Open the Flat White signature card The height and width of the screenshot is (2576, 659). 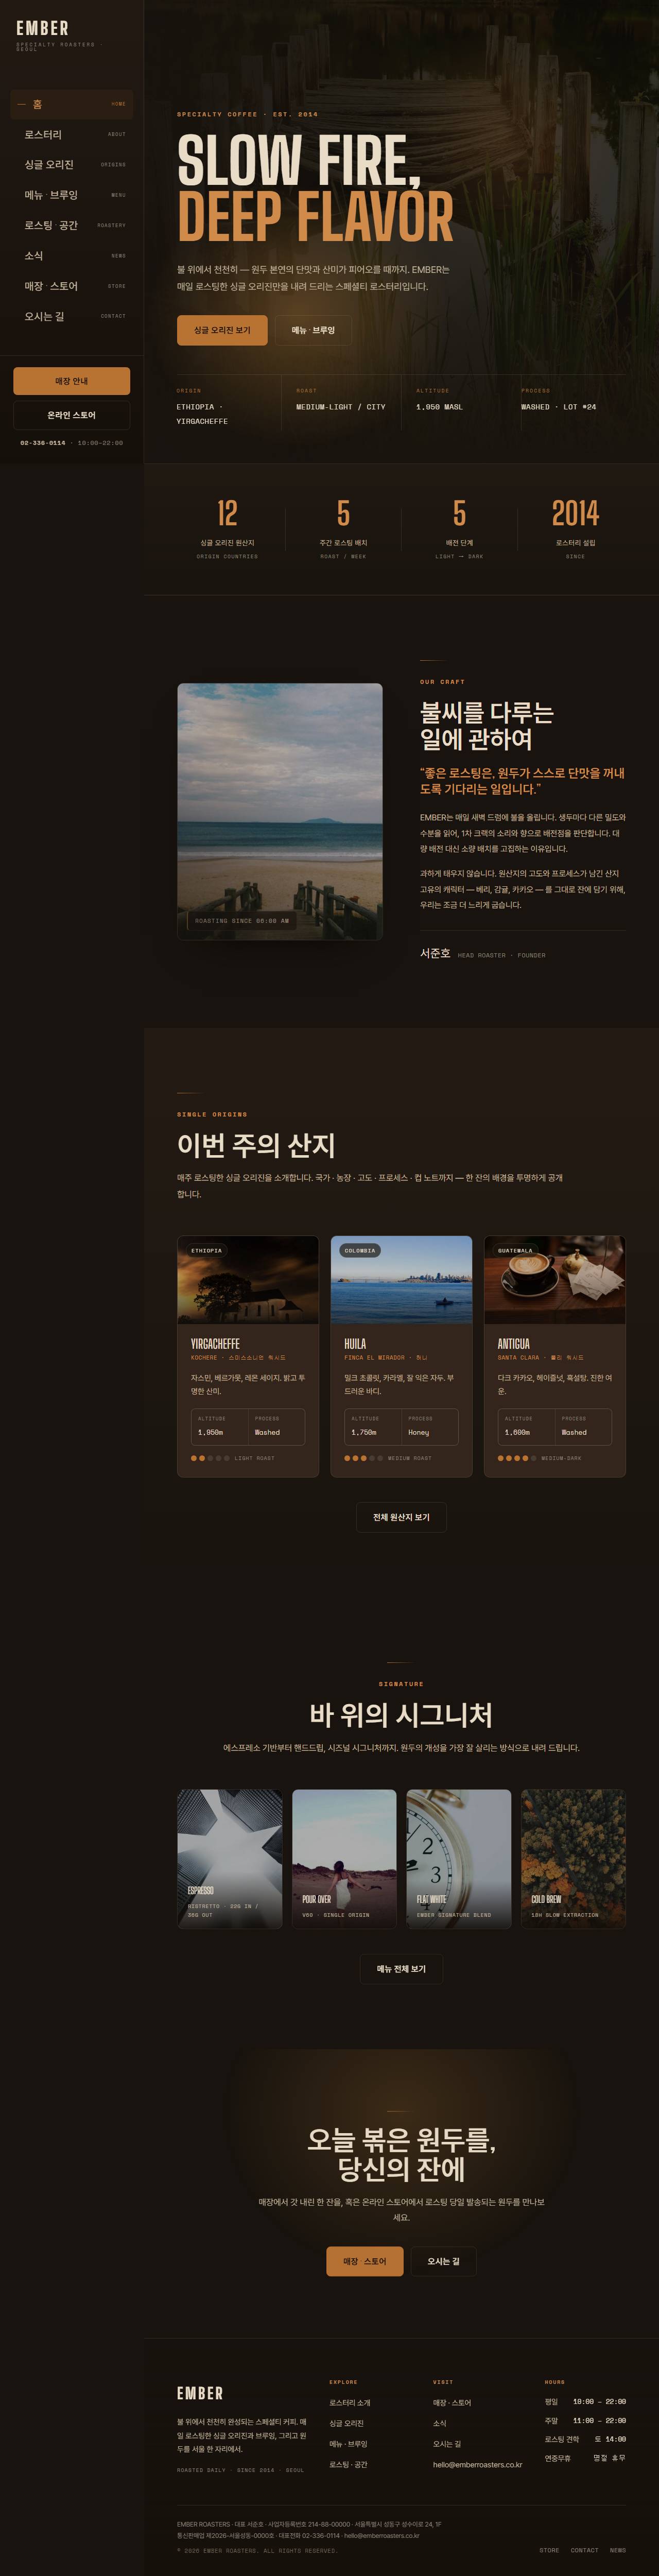click(459, 1859)
